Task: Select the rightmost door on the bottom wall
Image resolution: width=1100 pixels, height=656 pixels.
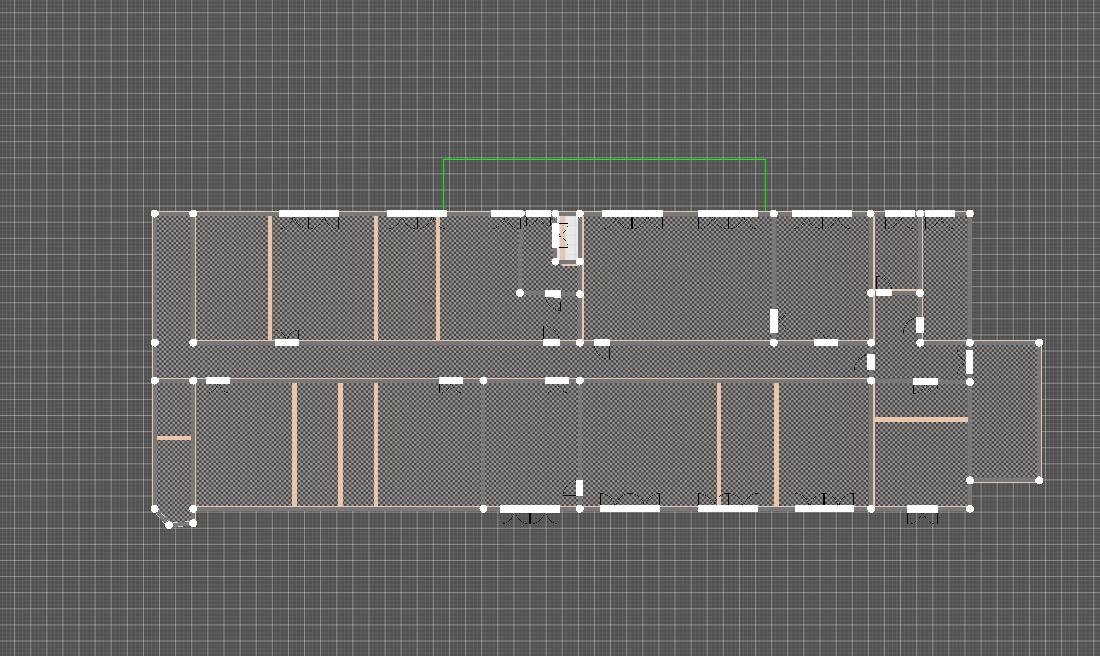Action: coord(922,510)
